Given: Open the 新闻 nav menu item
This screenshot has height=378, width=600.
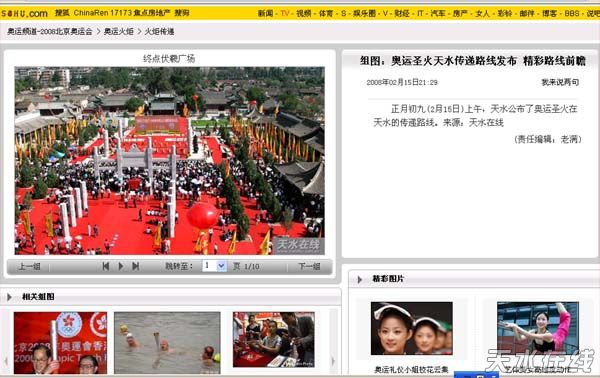Looking at the screenshot, I should pyautogui.click(x=265, y=13).
